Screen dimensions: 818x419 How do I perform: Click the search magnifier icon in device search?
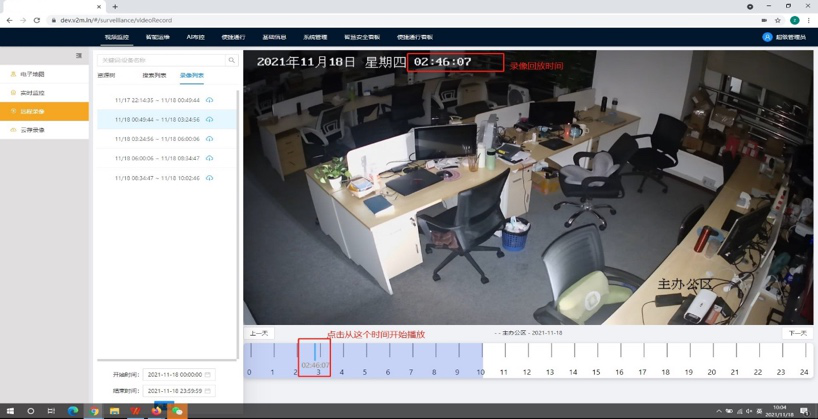[231, 60]
